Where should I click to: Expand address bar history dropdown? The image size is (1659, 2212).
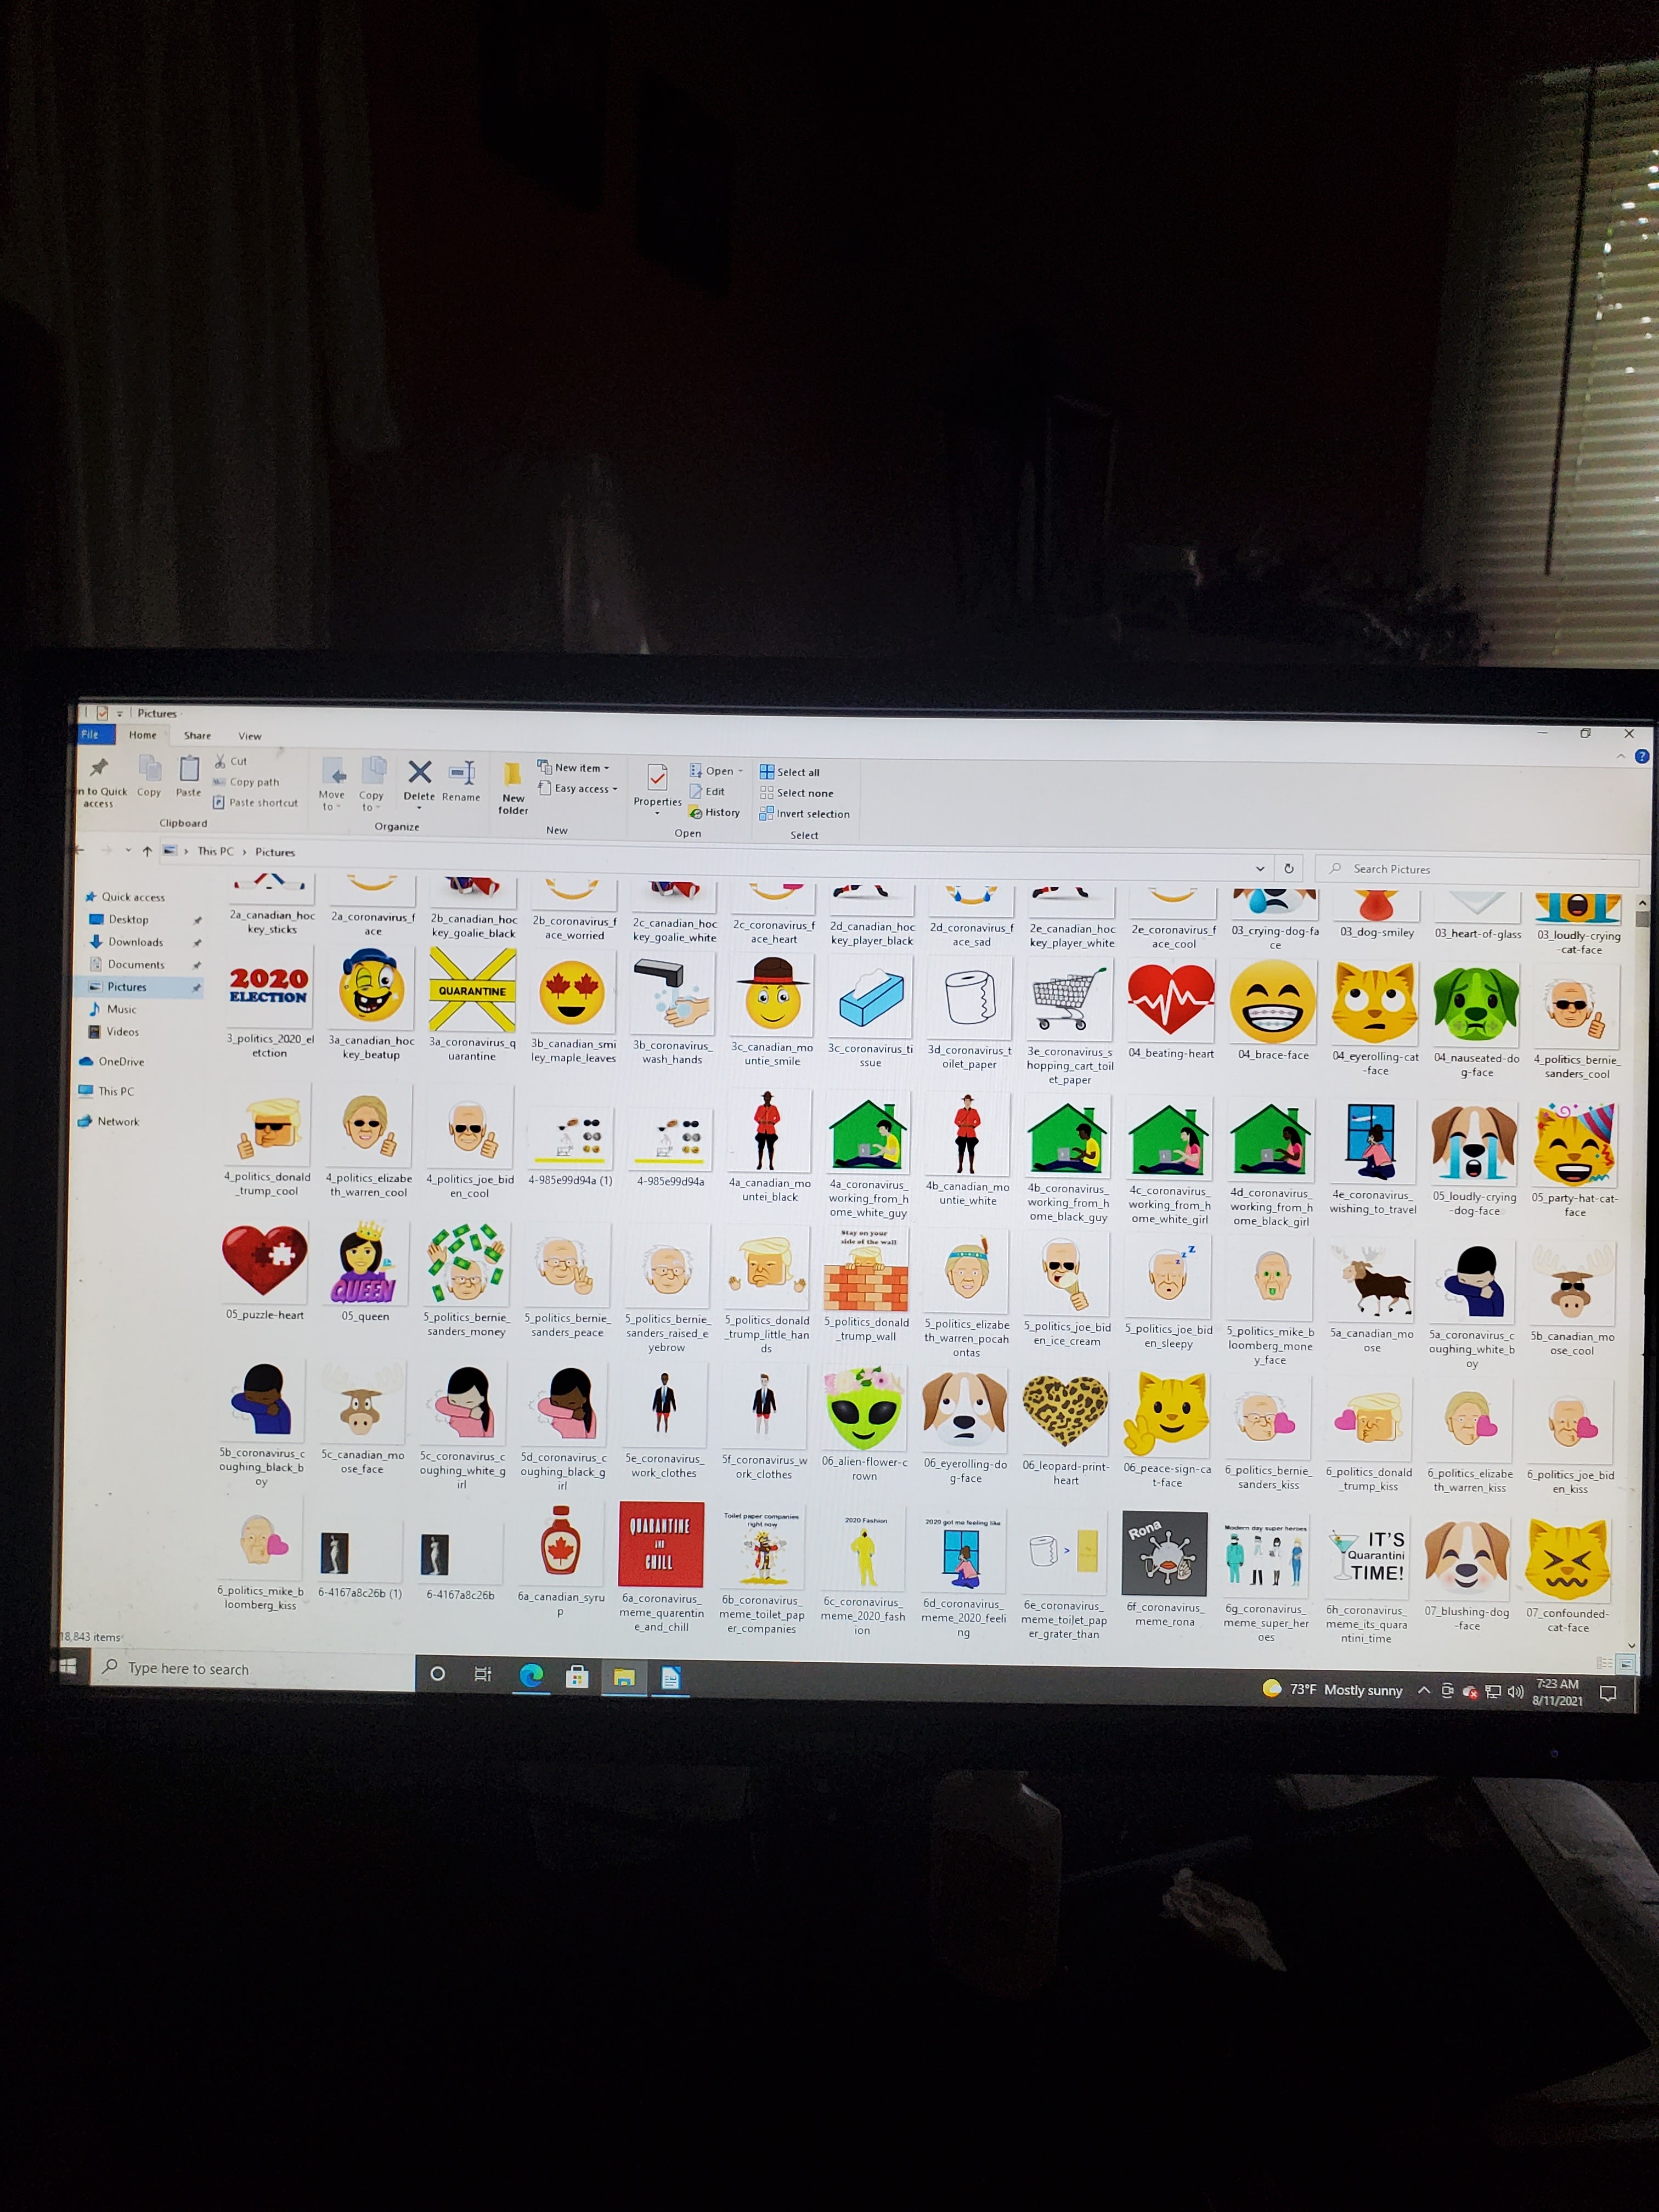pos(1260,868)
